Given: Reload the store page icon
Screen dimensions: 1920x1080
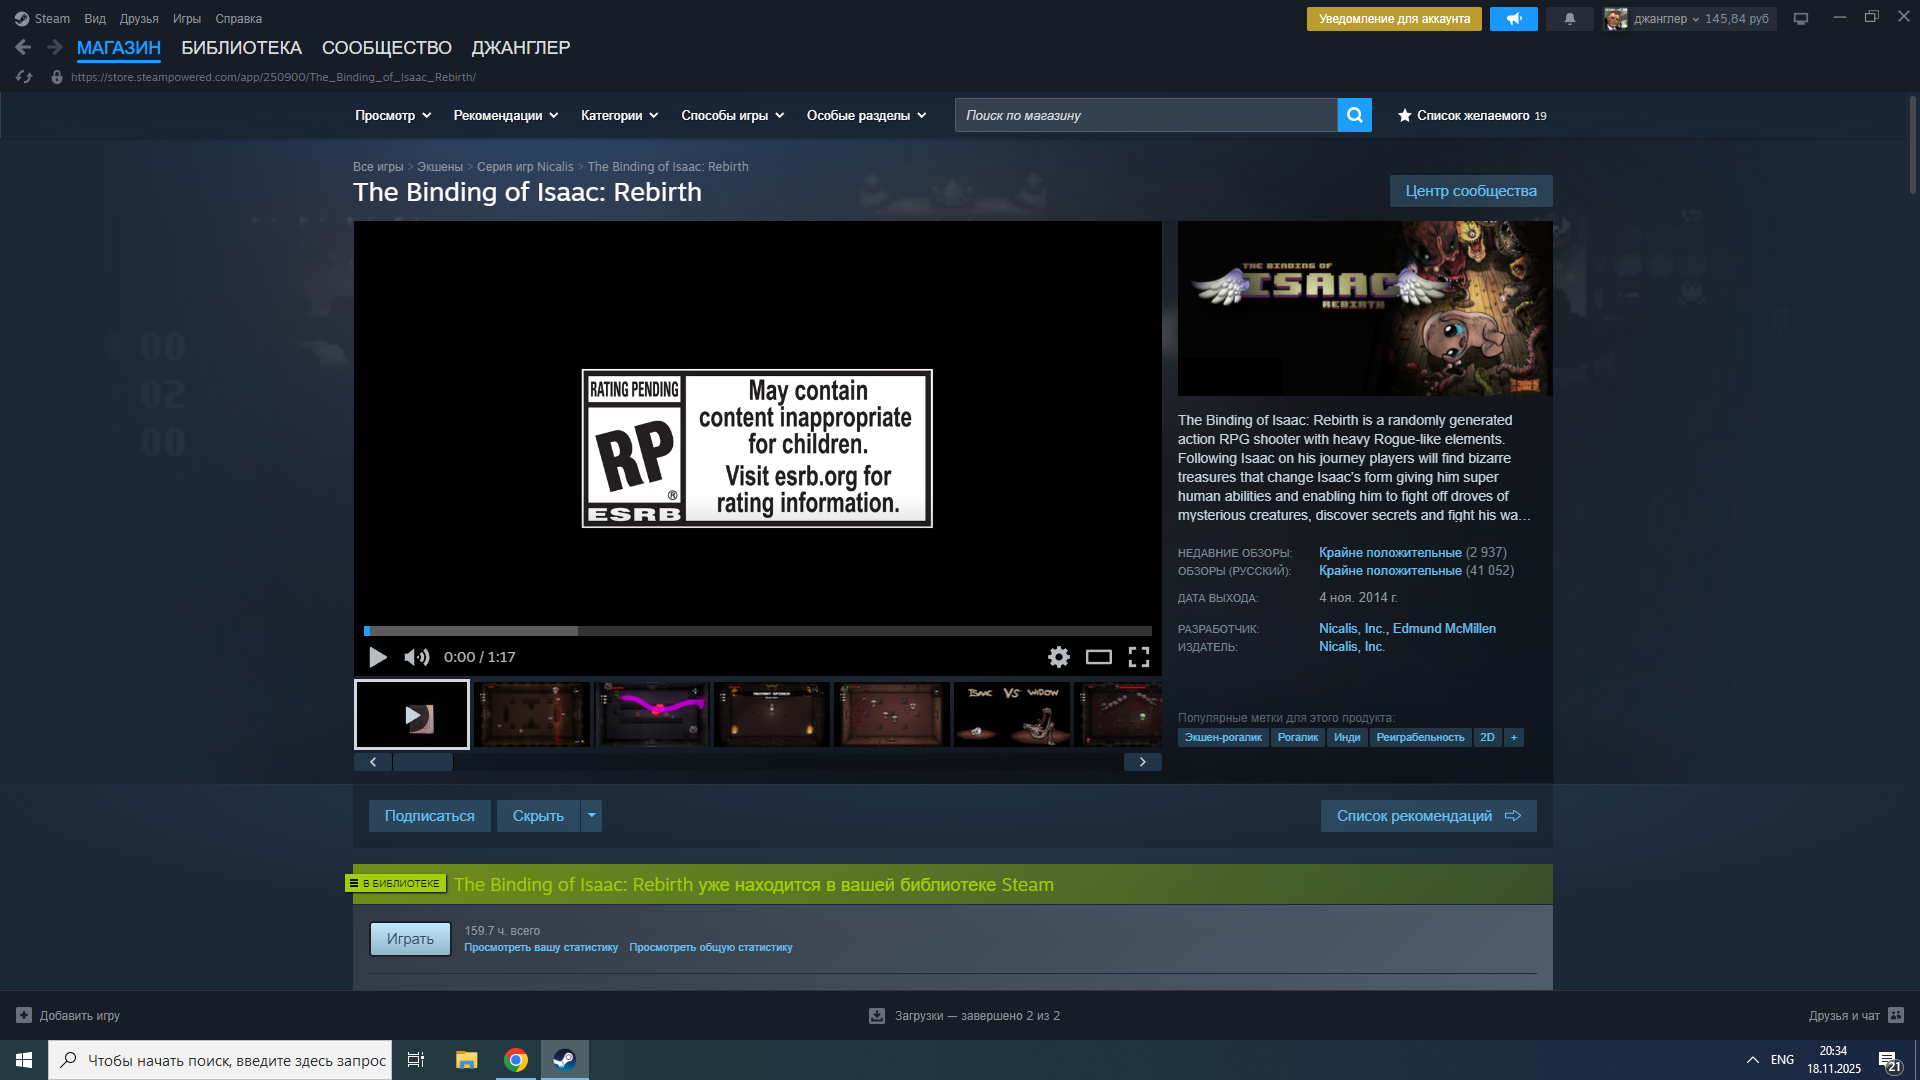Looking at the screenshot, I should coord(24,77).
